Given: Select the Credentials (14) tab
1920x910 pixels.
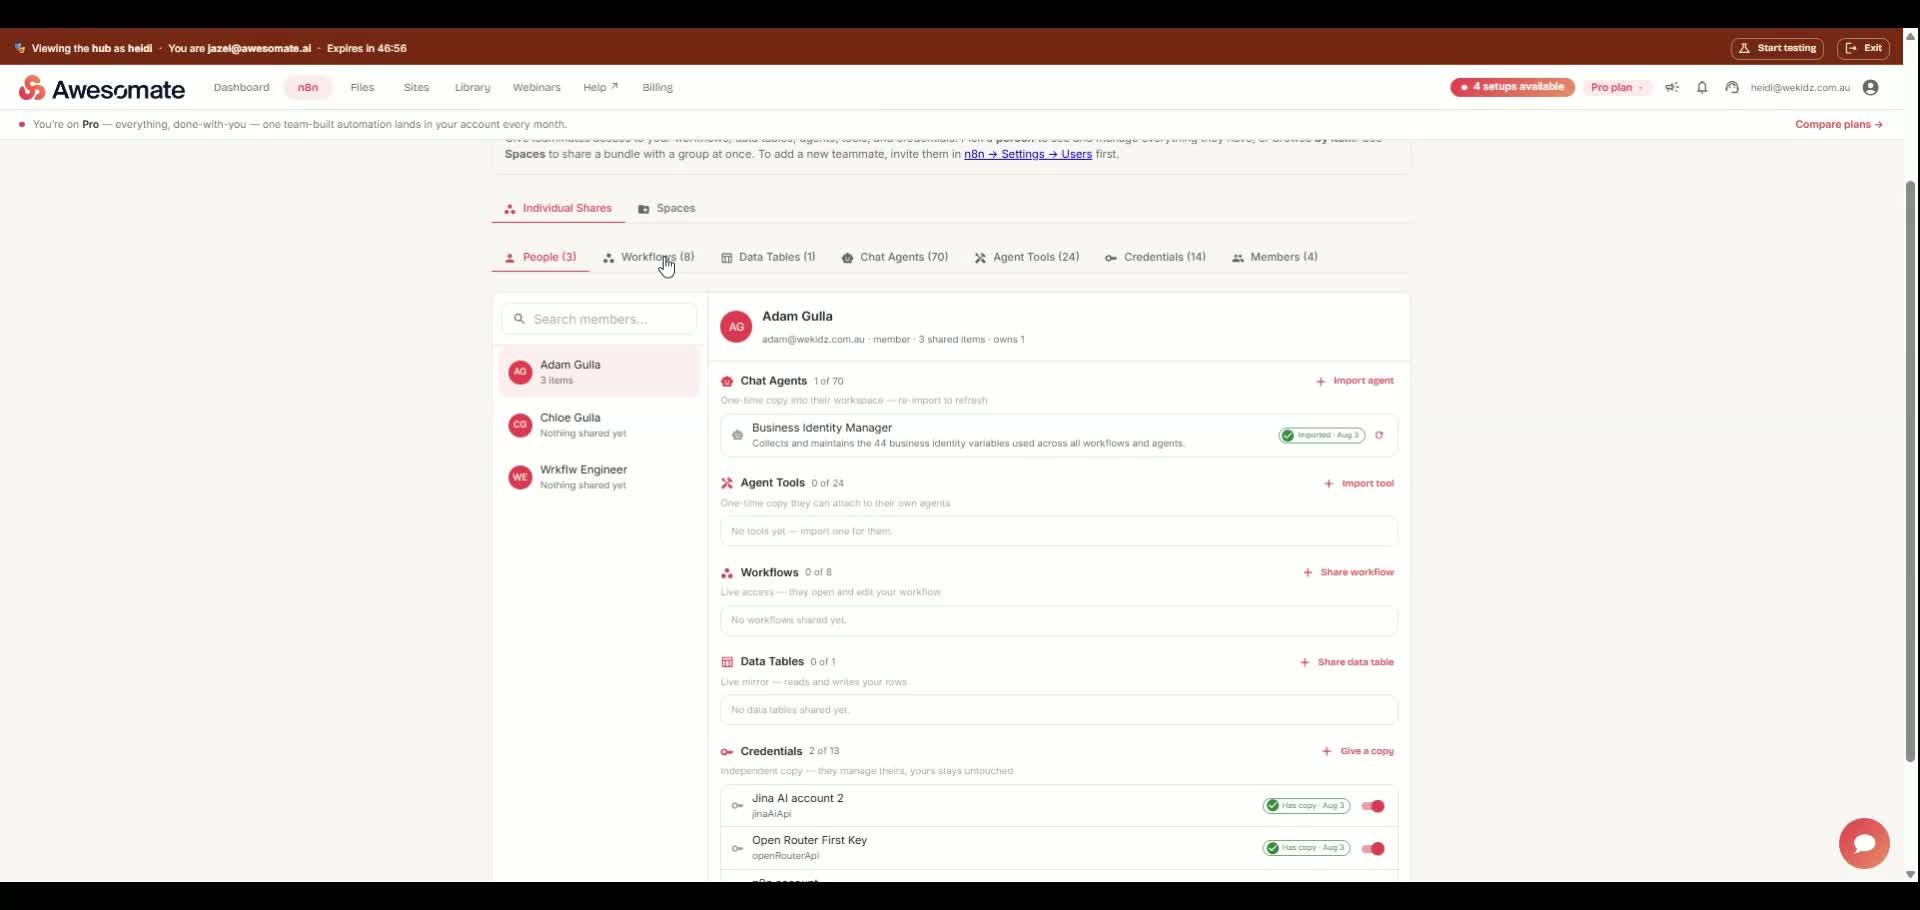Looking at the screenshot, I should pyautogui.click(x=1155, y=258).
